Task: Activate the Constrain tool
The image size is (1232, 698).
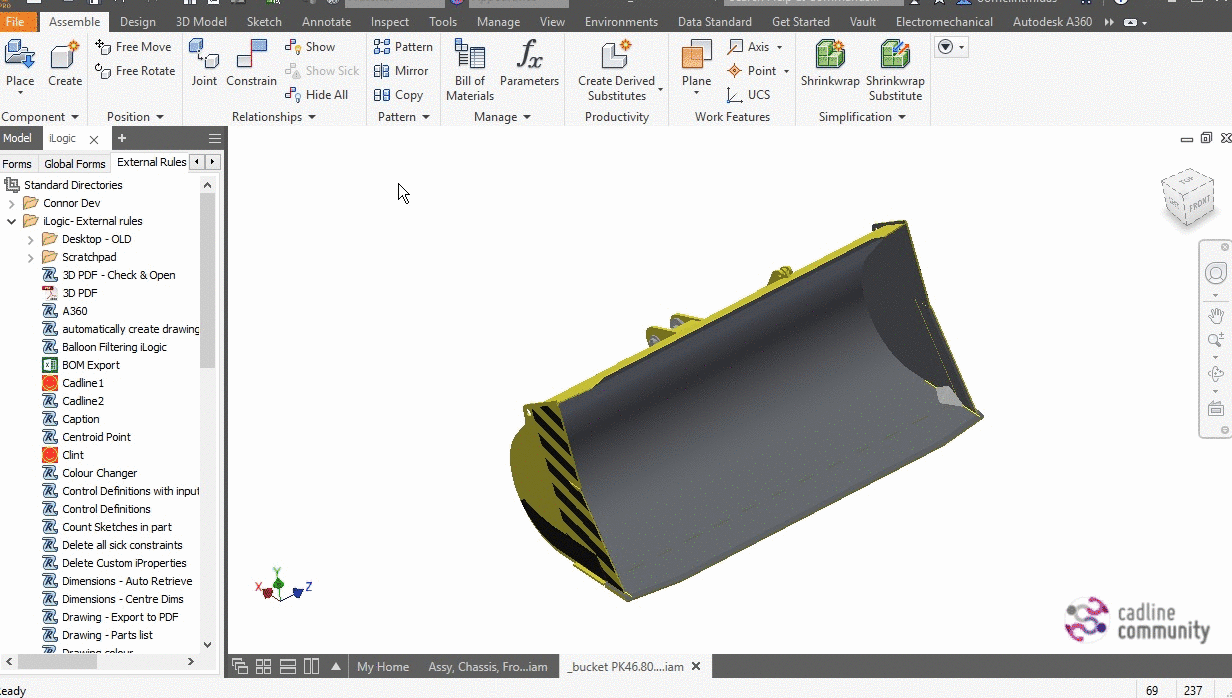Action: click(251, 63)
